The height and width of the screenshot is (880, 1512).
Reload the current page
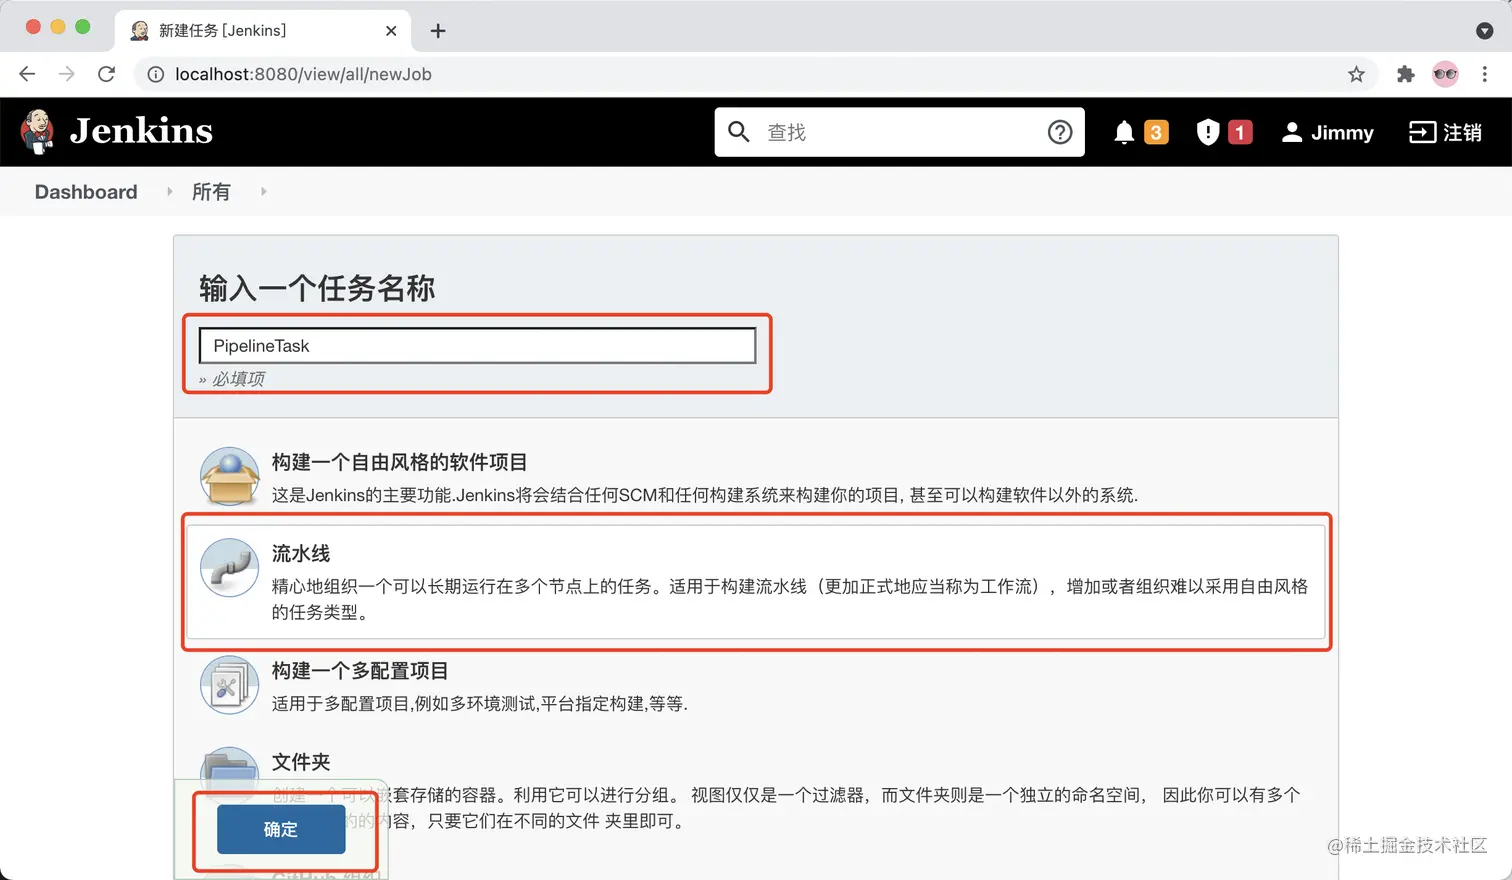click(106, 74)
